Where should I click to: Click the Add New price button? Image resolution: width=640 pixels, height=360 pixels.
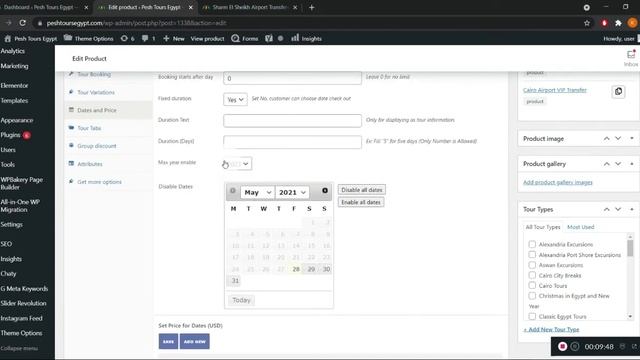click(x=195, y=341)
